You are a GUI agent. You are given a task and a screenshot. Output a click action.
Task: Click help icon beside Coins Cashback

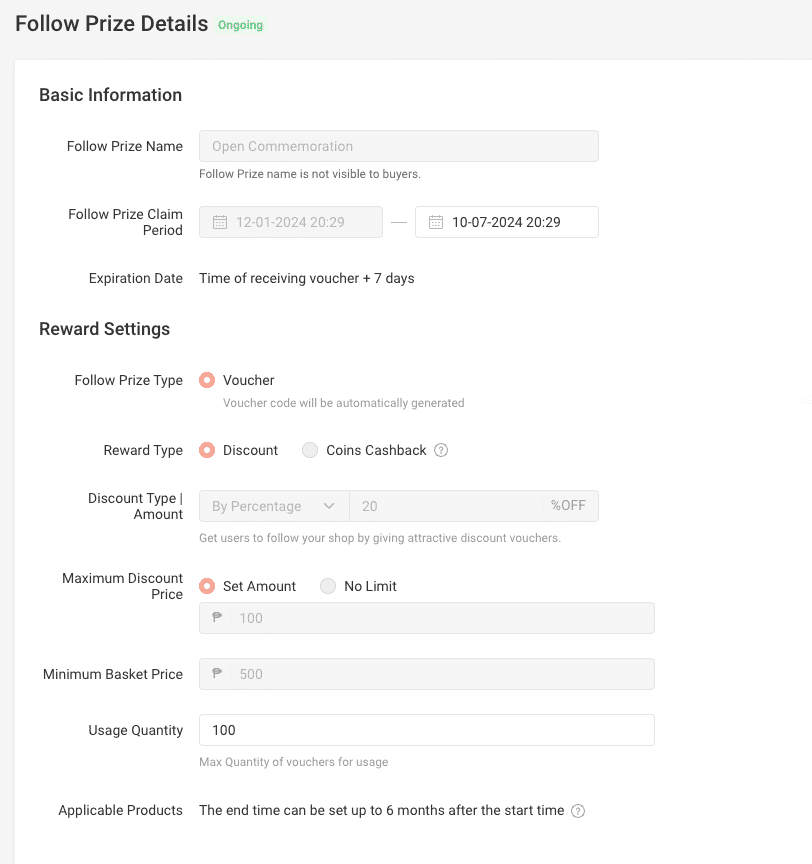click(x=441, y=450)
